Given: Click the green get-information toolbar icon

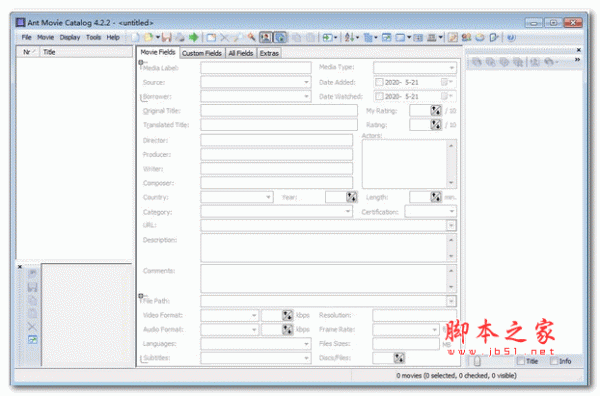Looking at the screenshot, I should [328, 37].
